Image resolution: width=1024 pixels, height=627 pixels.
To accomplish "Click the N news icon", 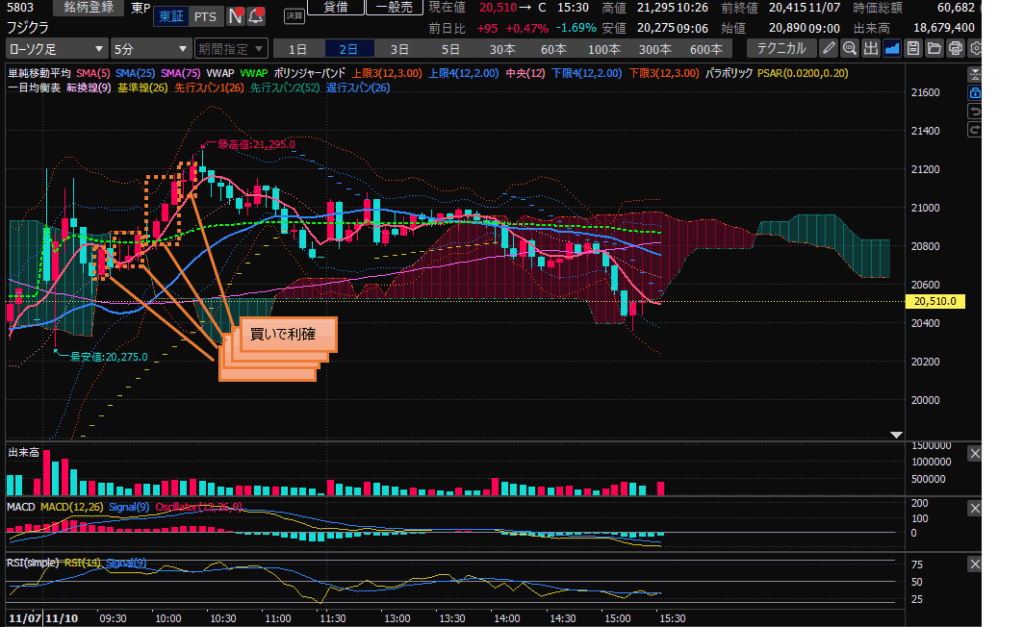I will [x=235, y=16].
